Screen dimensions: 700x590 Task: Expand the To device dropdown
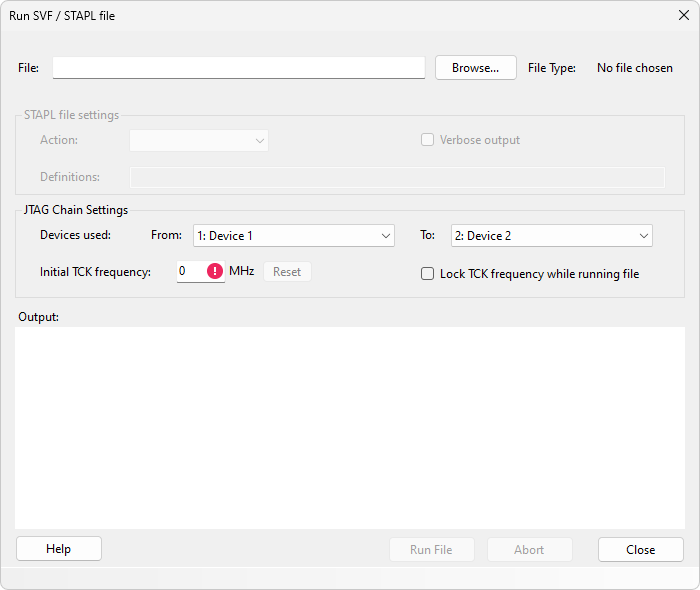551,236
